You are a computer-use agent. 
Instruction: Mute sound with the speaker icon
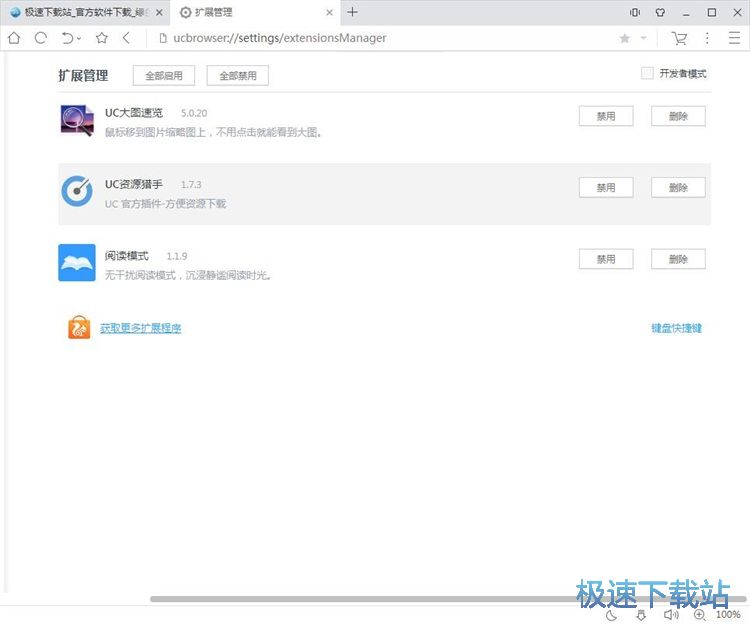pos(671,615)
